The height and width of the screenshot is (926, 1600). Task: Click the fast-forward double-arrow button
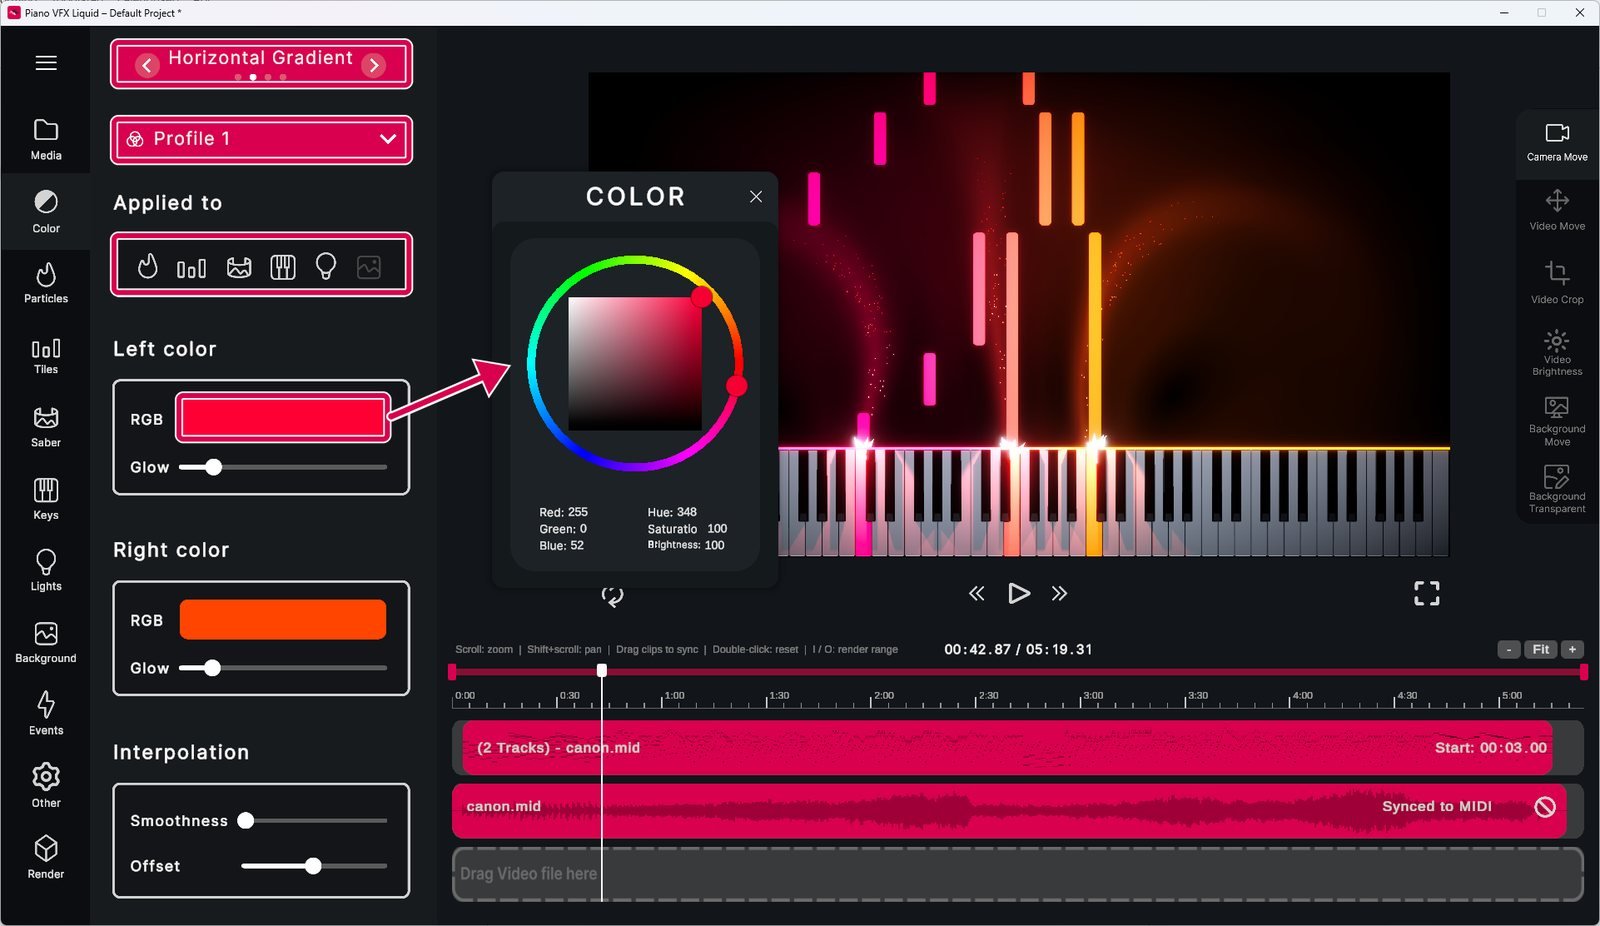click(1060, 594)
